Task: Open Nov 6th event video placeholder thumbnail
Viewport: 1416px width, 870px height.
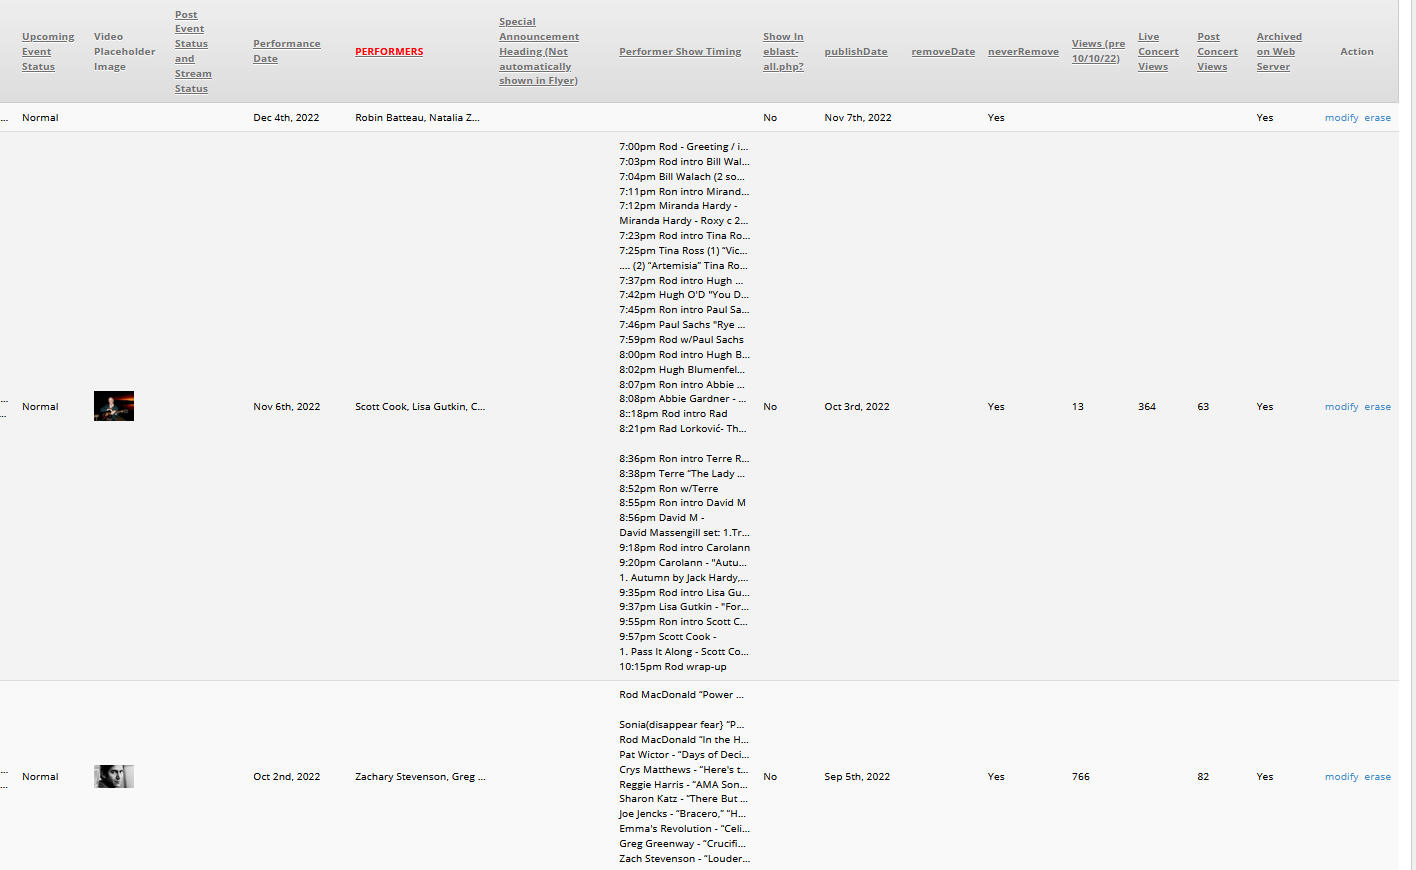Action: (114, 406)
